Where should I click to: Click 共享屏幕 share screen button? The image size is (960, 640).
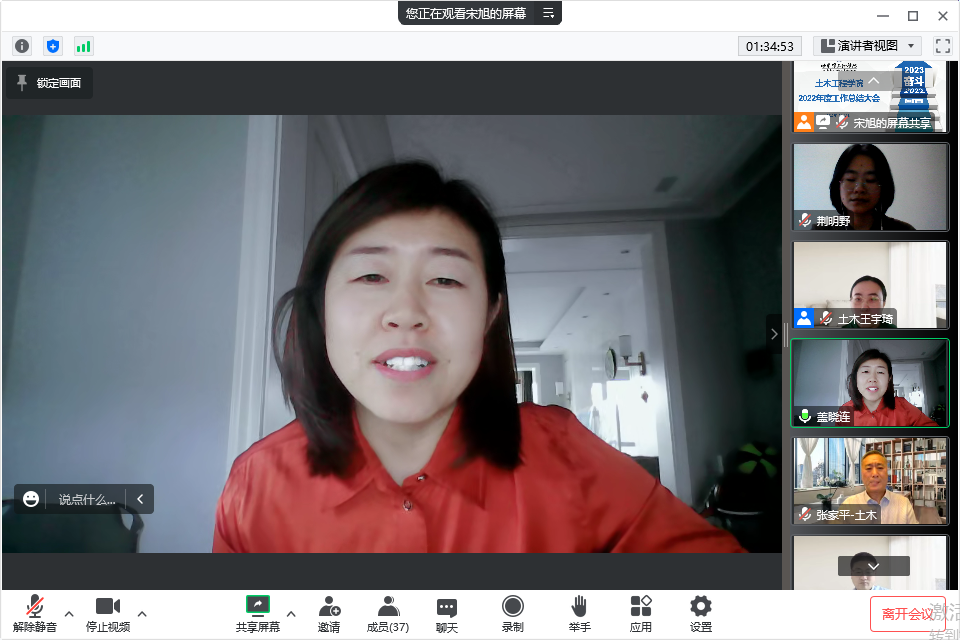[x=258, y=613]
